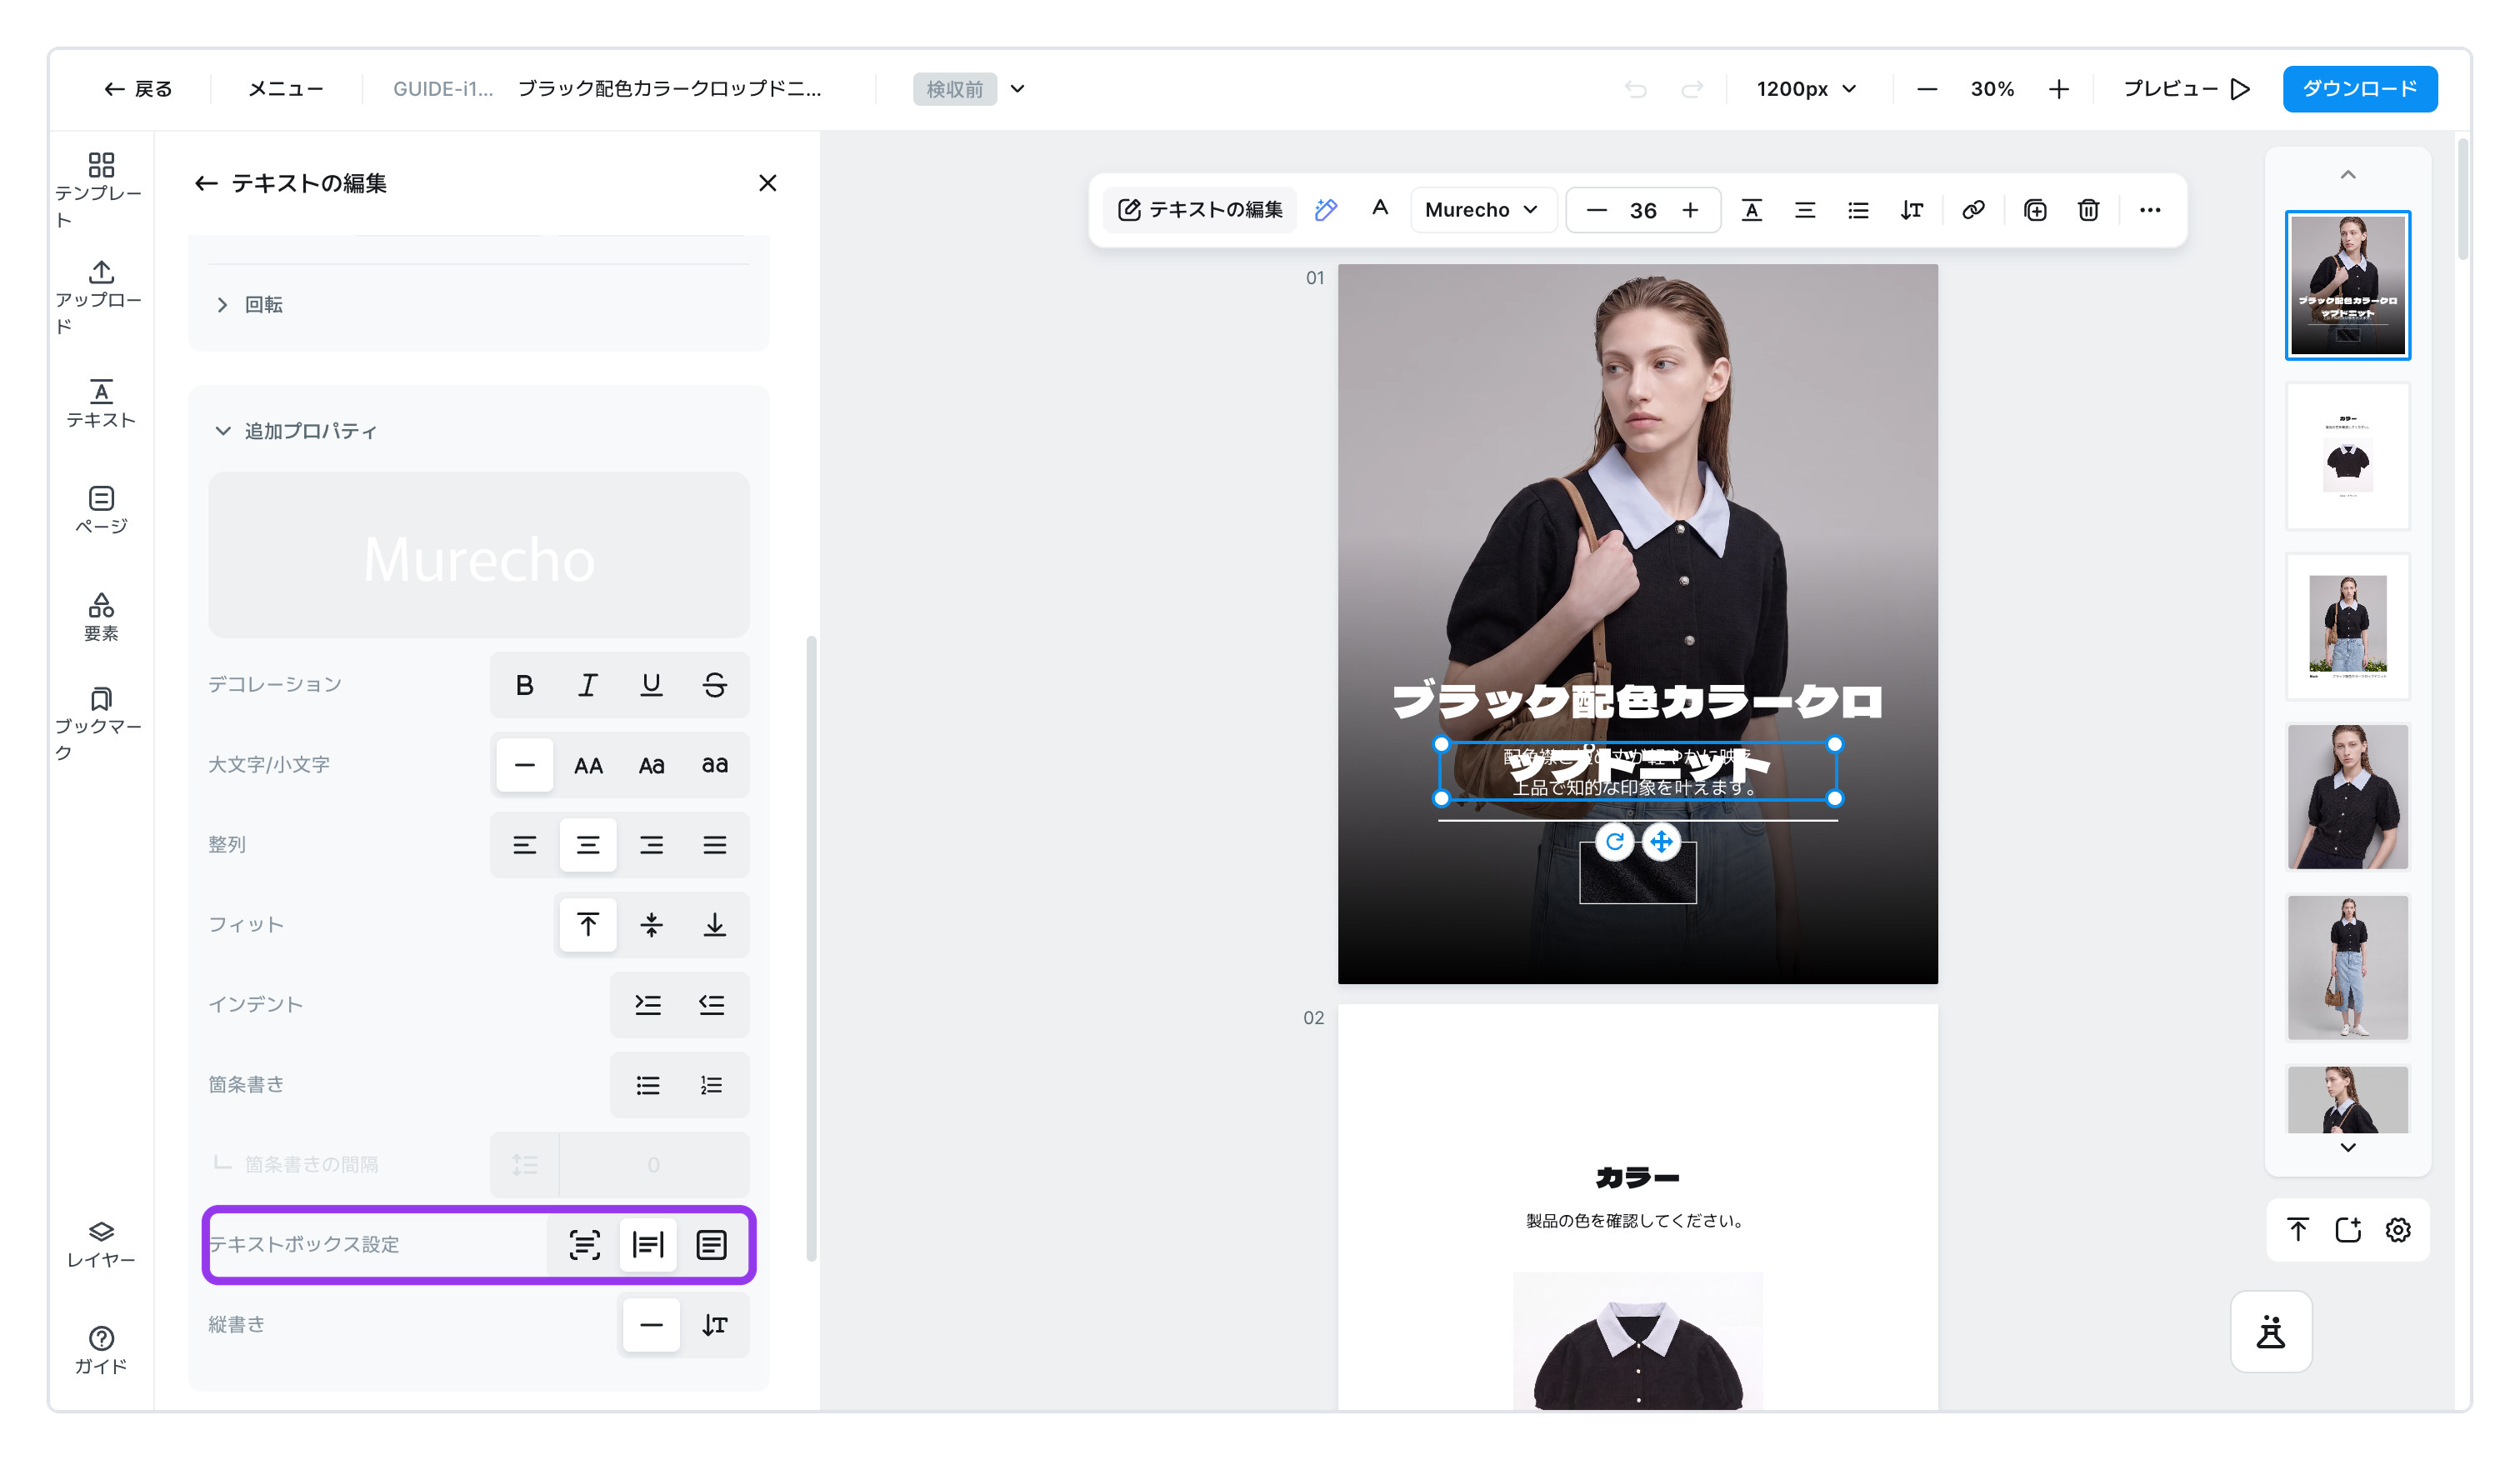
Task: Click the link icon in floating toolbar
Action: pos(1973,210)
